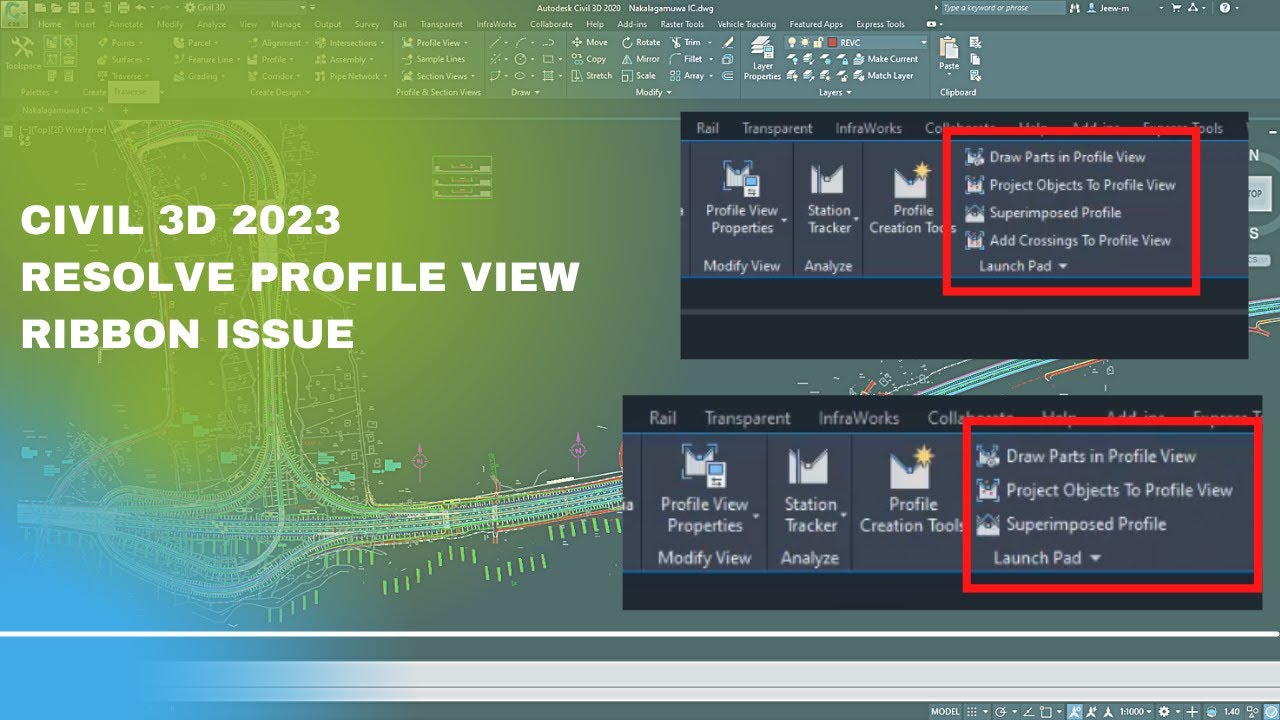
Task: Click Add Crossings To Profile View
Action: point(1067,240)
